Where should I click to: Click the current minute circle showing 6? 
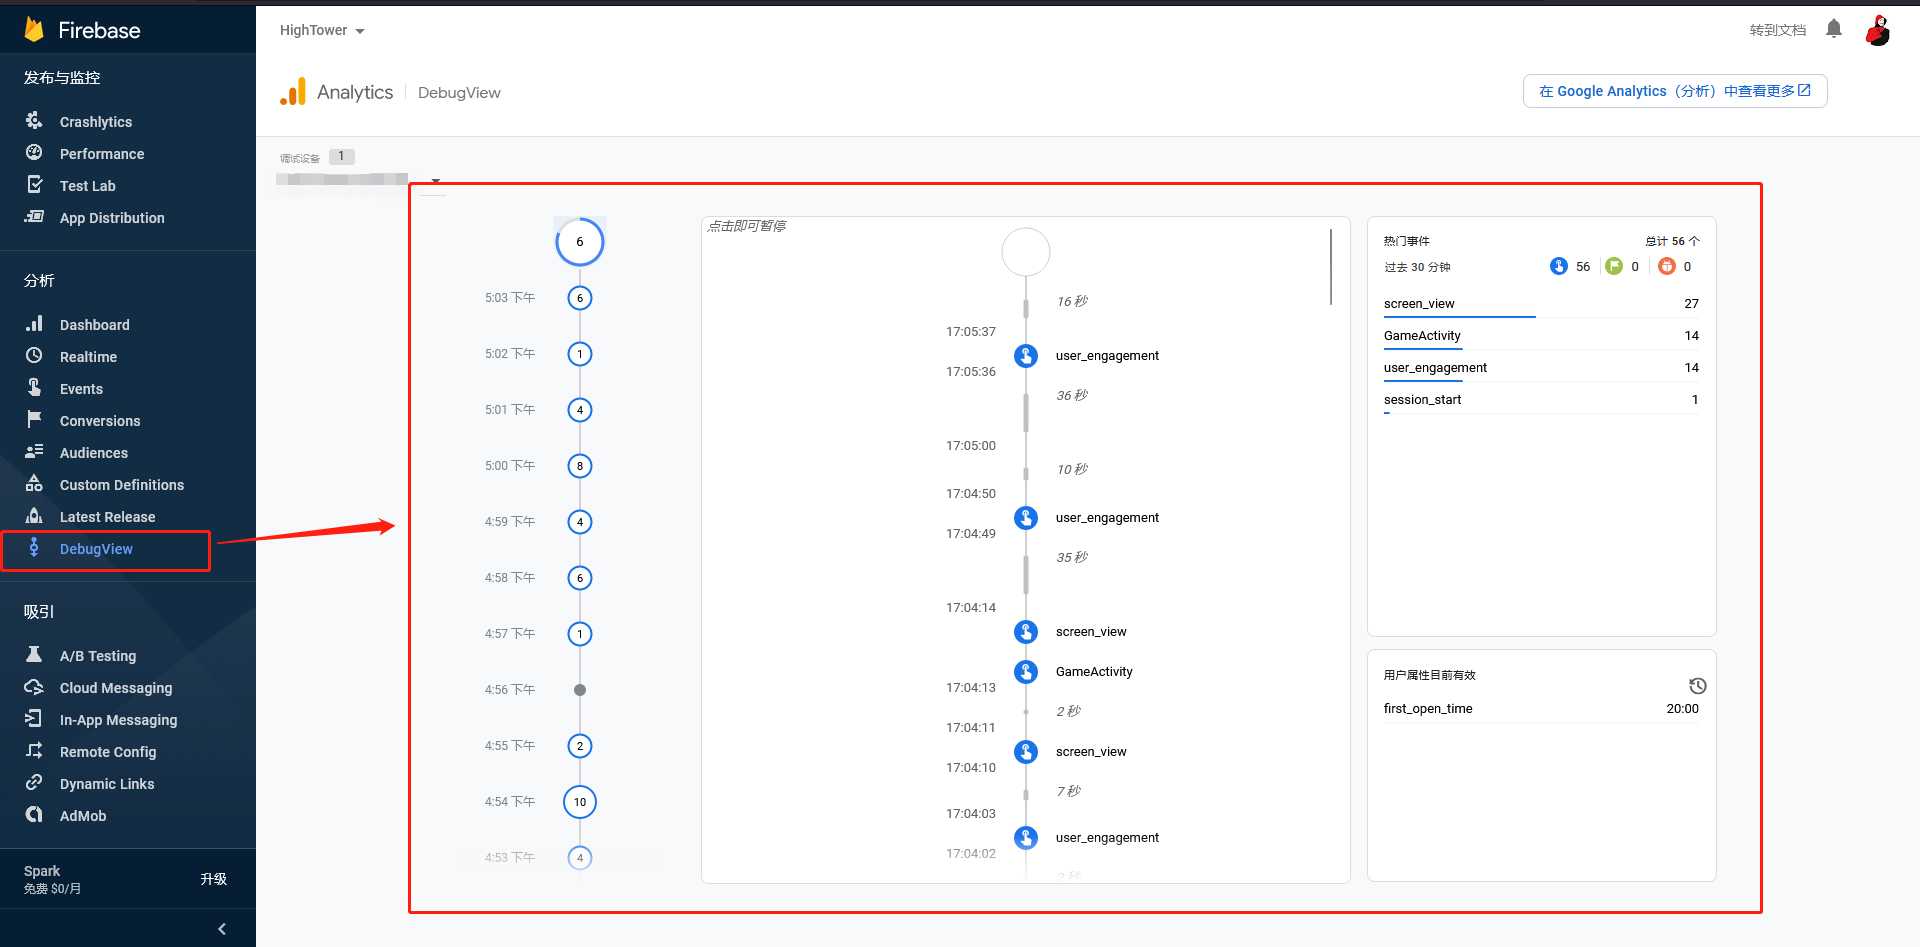point(580,242)
